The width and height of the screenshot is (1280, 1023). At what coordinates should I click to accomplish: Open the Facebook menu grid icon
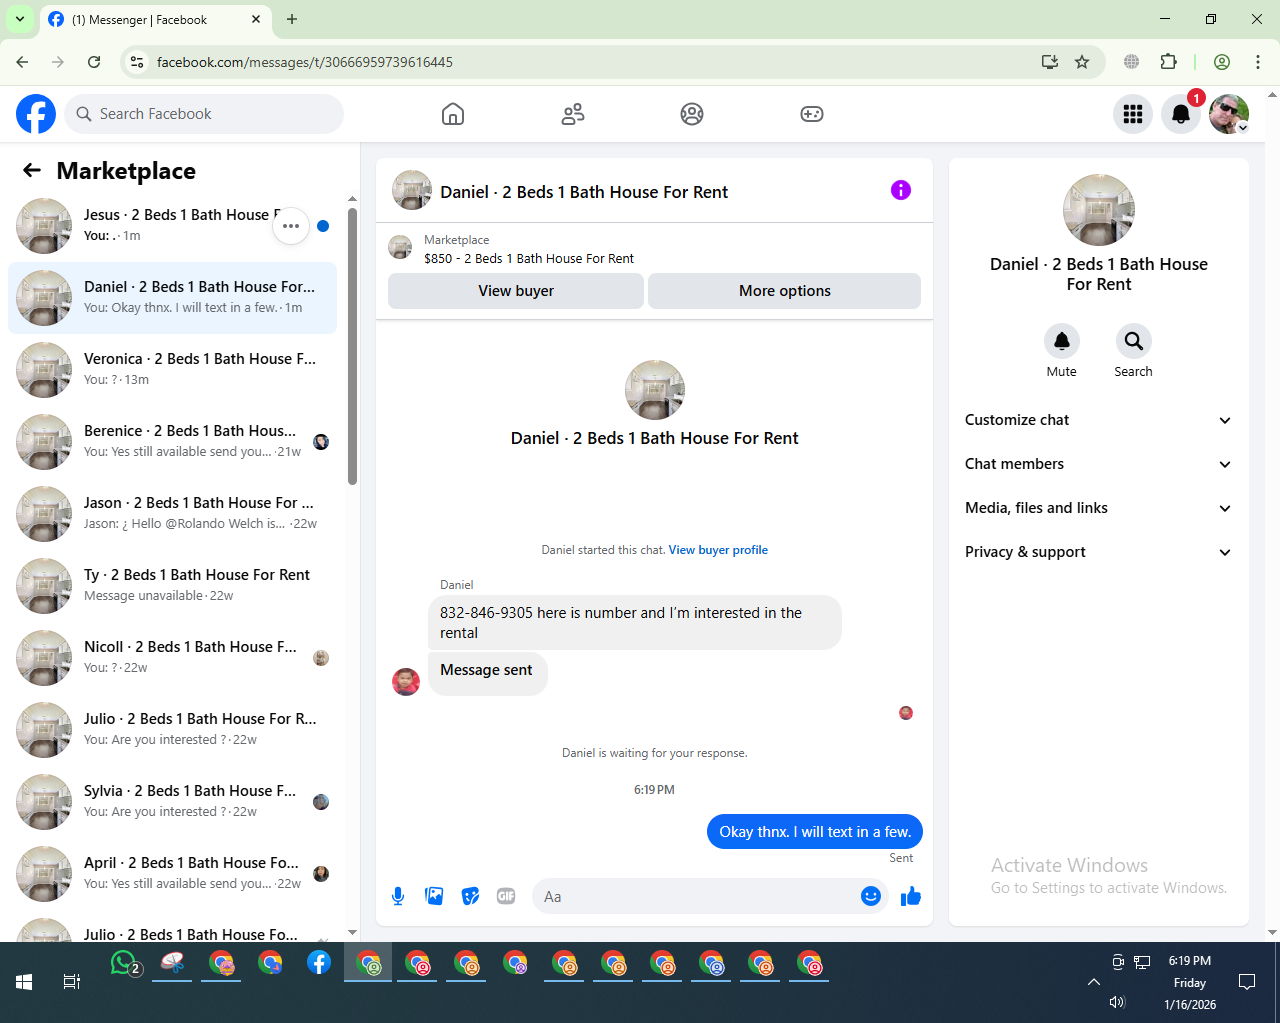click(x=1133, y=114)
